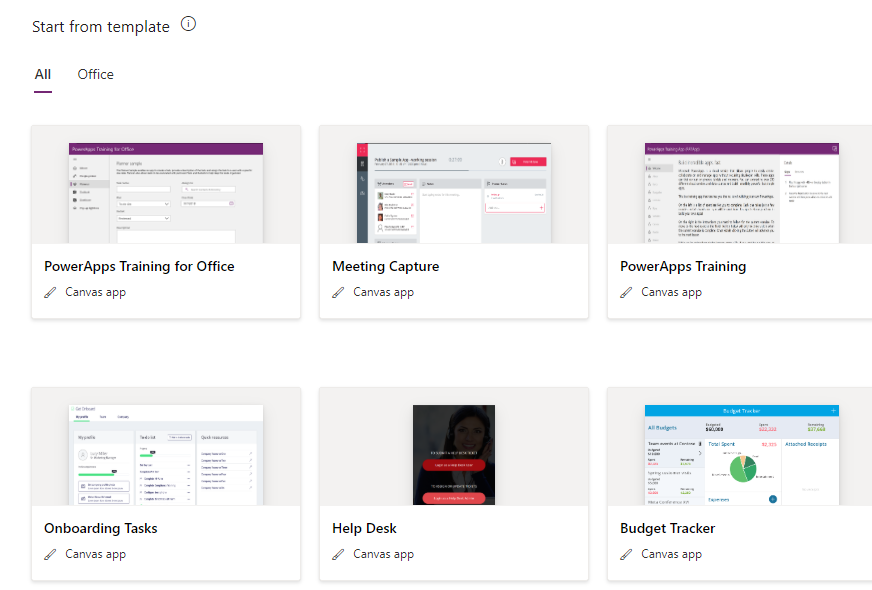This screenshot has height=590, width=872.
Task: Click the pencil icon under Budget Tracker
Action: tap(626, 553)
